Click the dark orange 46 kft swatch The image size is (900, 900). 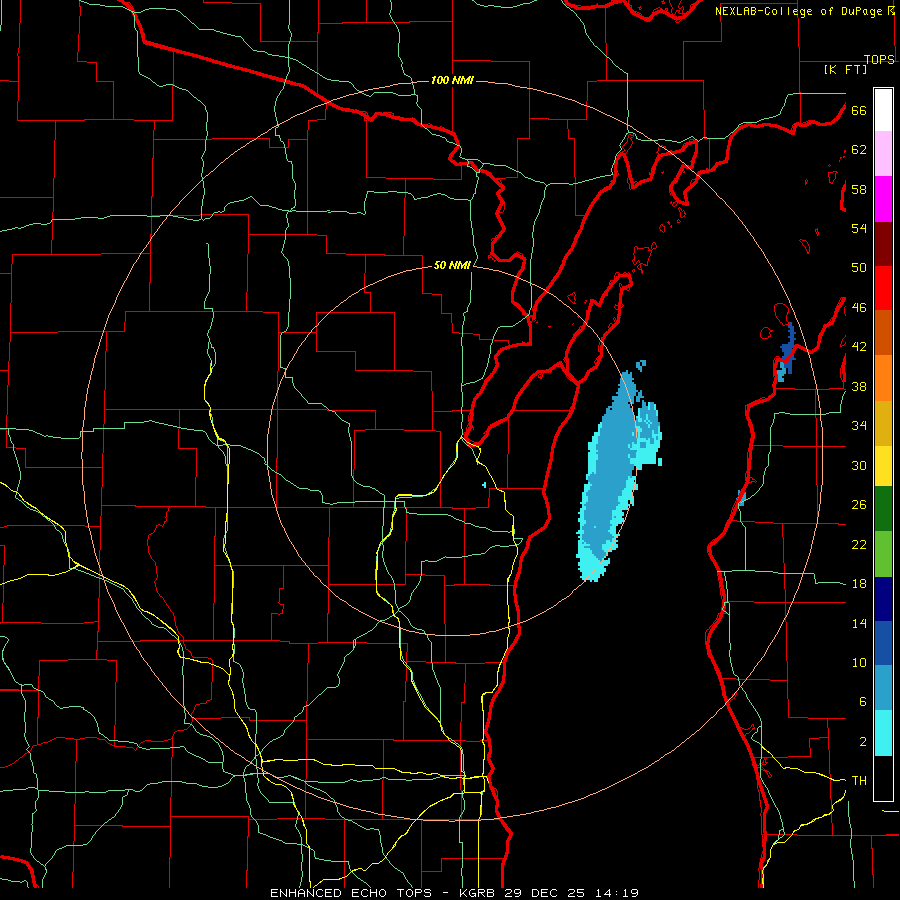pyautogui.click(x=883, y=333)
